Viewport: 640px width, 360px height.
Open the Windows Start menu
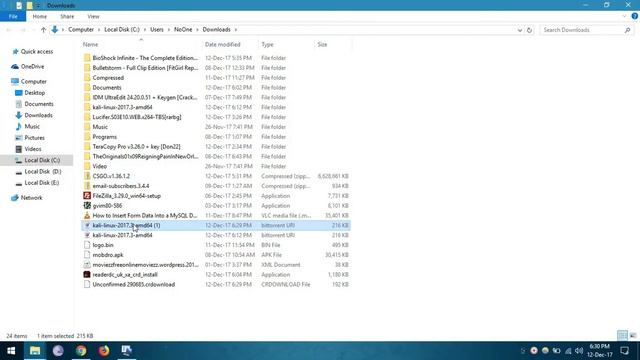[11, 351]
